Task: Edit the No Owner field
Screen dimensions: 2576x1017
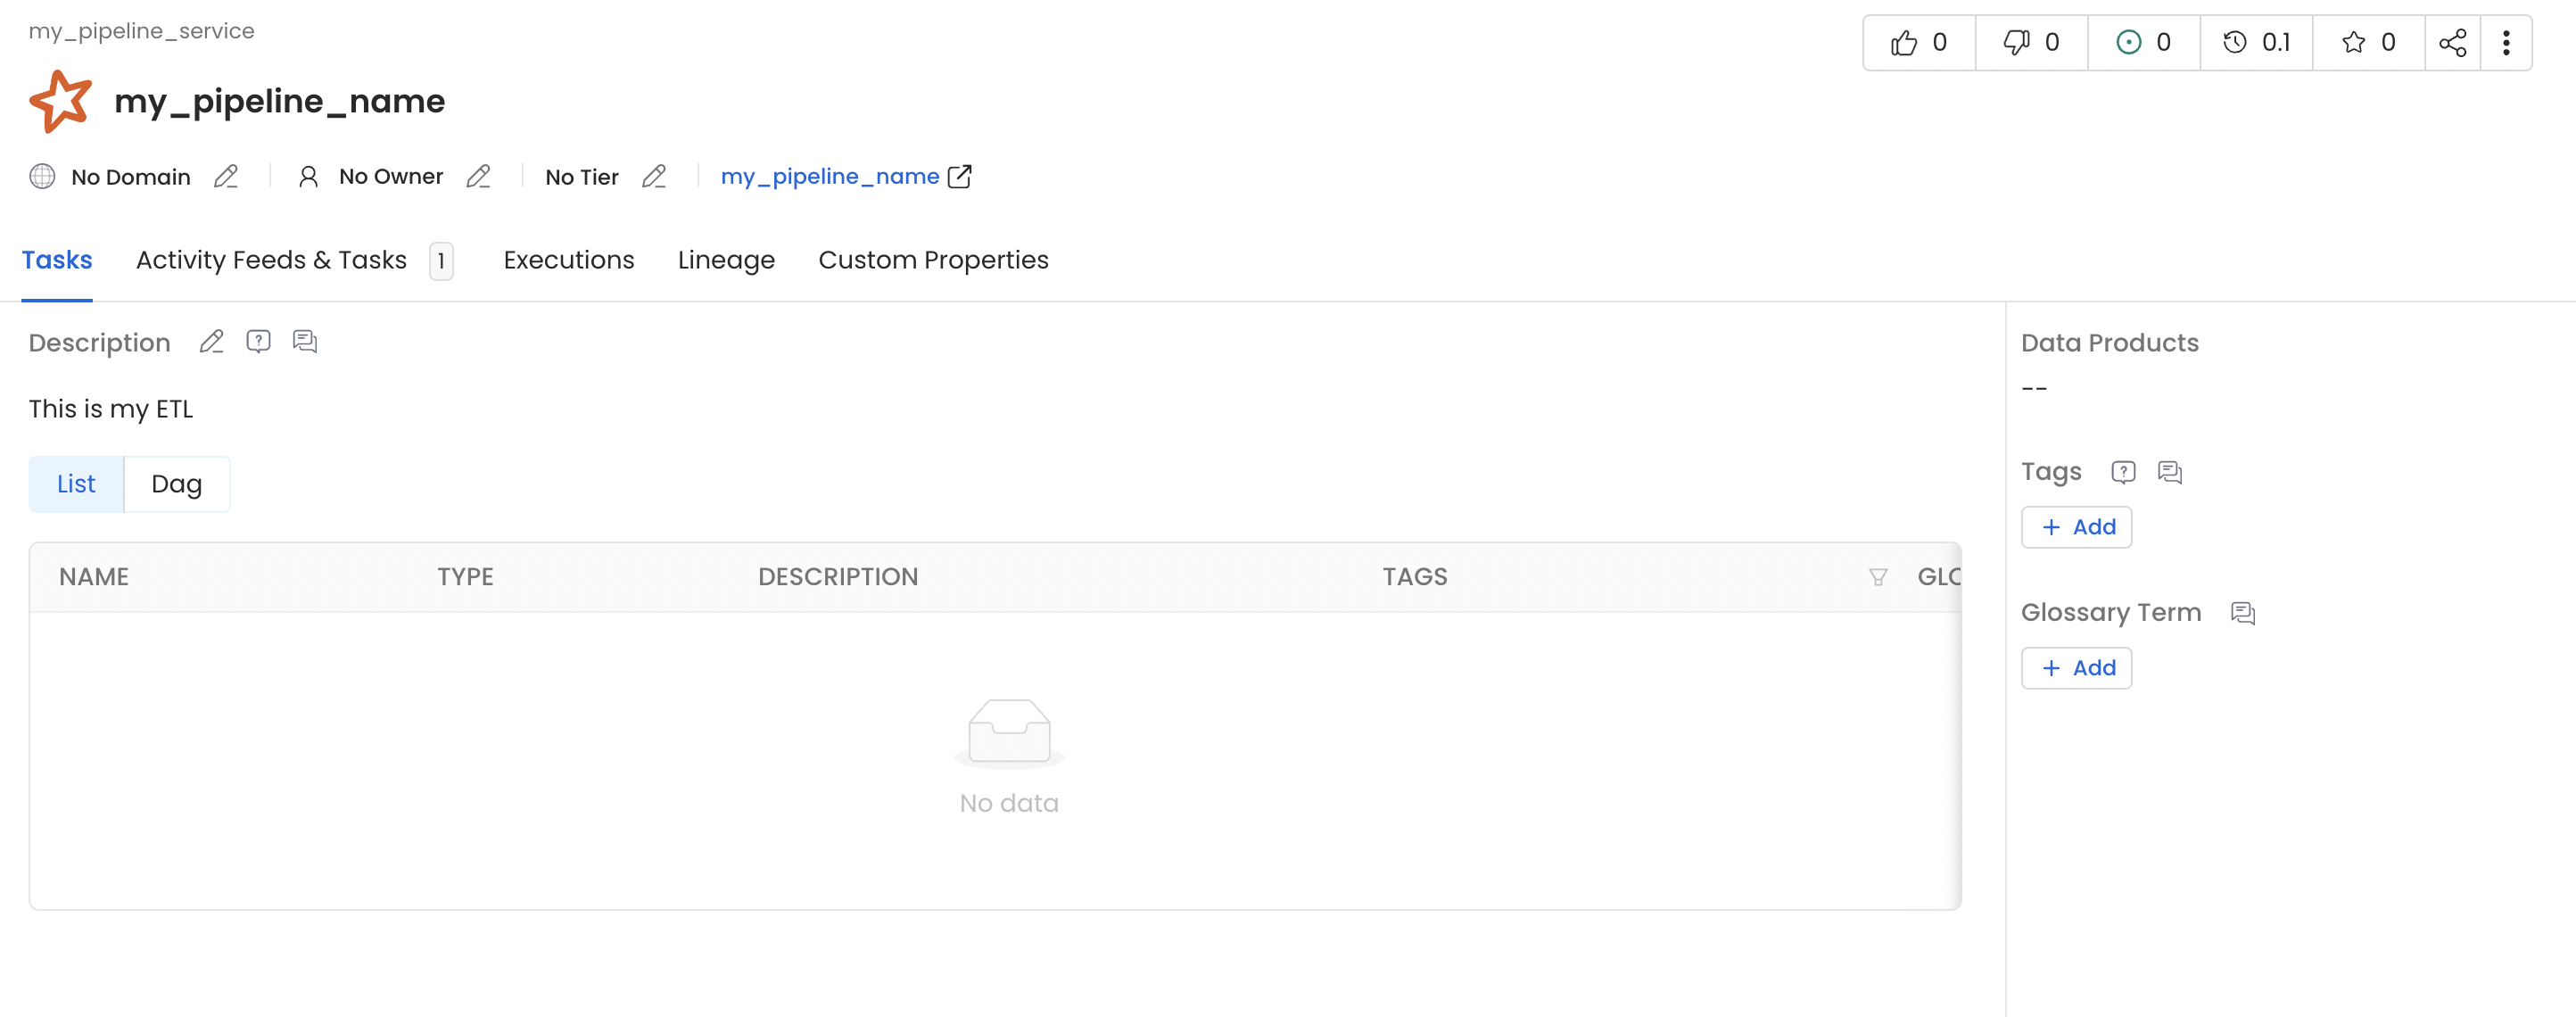Action: (479, 176)
